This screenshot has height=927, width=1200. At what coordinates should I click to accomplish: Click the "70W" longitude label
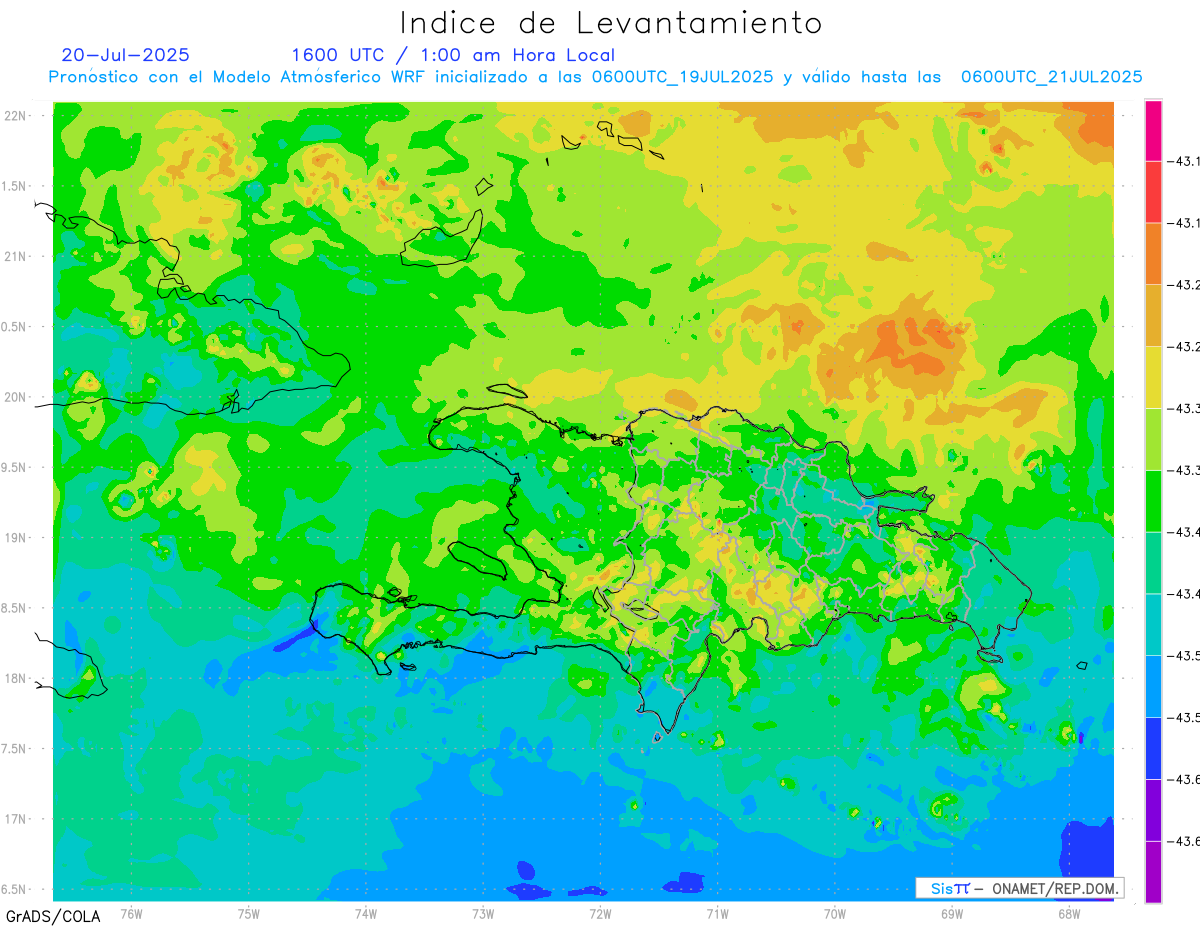pyautogui.click(x=835, y=913)
